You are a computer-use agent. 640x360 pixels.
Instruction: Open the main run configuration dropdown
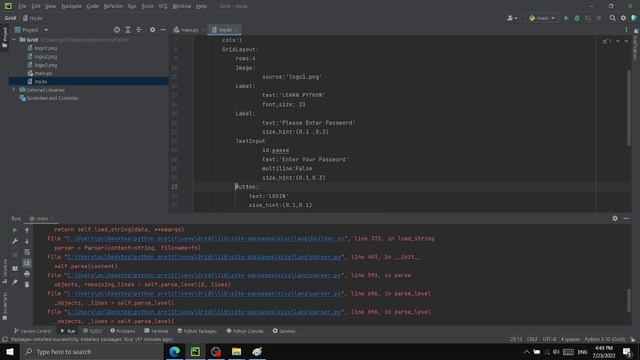click(542, 18)
